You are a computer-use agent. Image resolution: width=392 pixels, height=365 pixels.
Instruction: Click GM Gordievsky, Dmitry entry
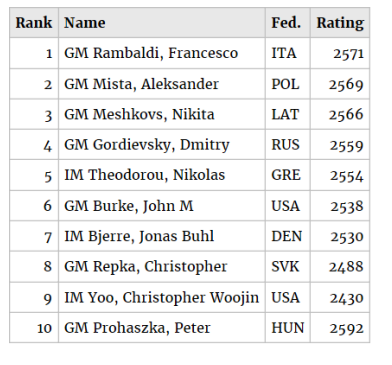coord(162,145)
